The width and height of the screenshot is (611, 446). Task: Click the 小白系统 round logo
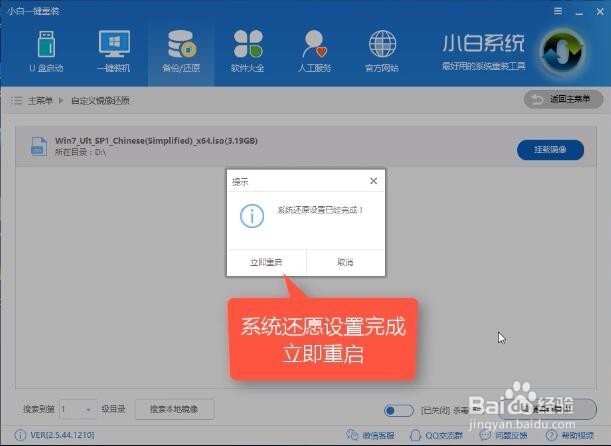pos(563,51)
